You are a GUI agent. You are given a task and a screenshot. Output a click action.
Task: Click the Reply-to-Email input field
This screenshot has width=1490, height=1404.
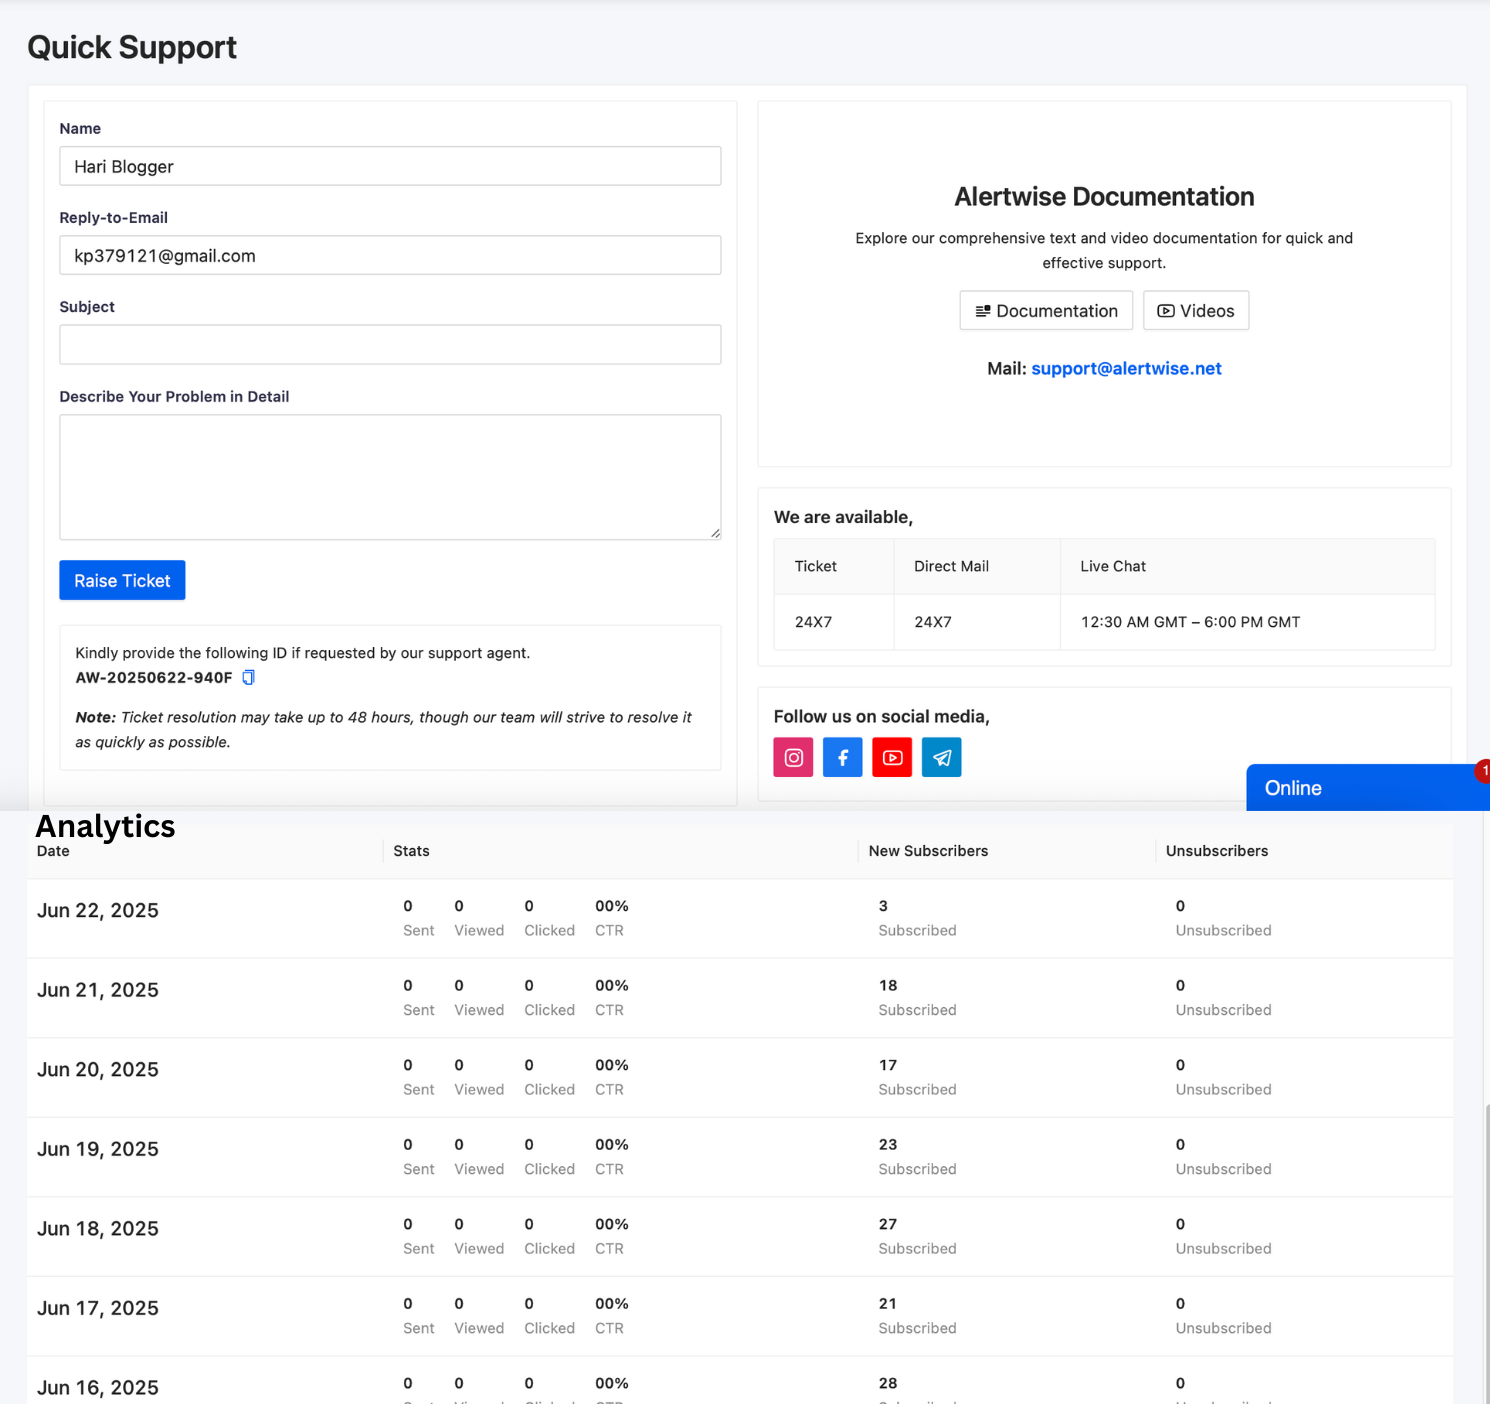coord(390,255)
